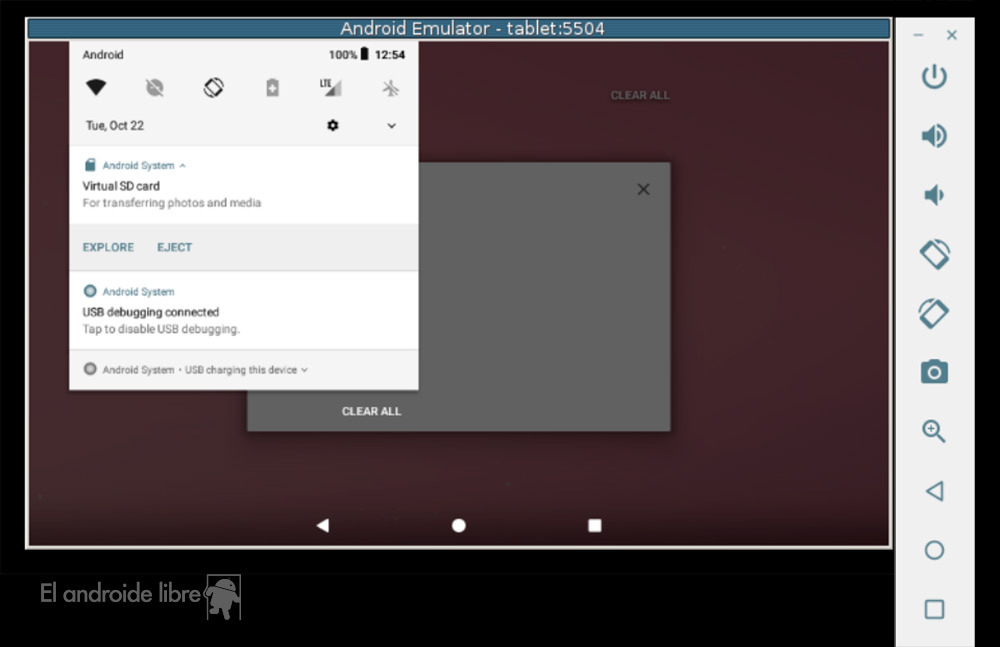
Task: Tap the Android navigation bar home circle
Action: (459, 525)
